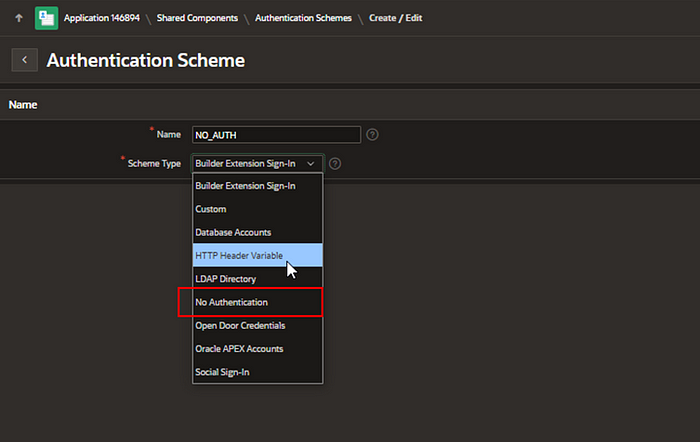Navigate to Authentication Schemes breadcrumb
This screenshot has height=442, width=700.
(303, 18)
